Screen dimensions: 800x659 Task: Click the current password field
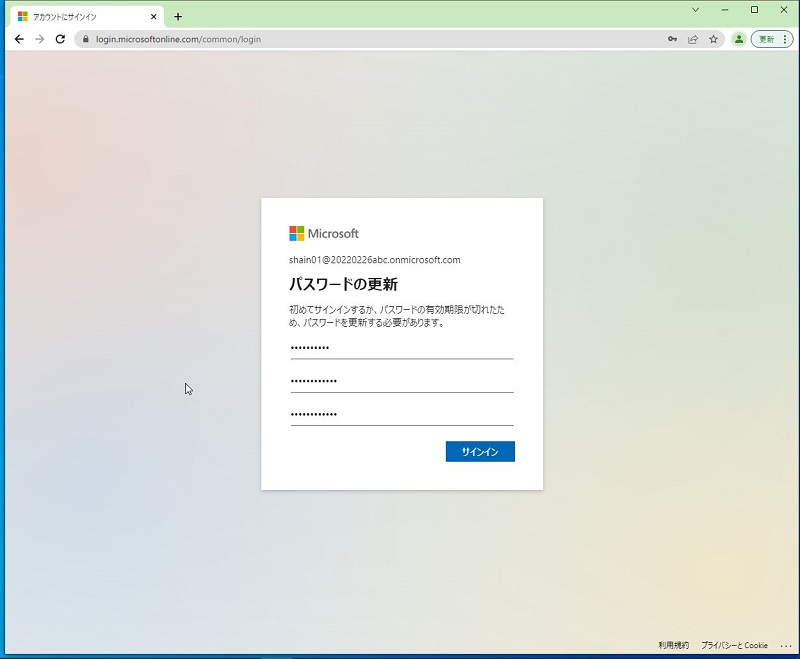pyautogui.click(x=402, y=349)
